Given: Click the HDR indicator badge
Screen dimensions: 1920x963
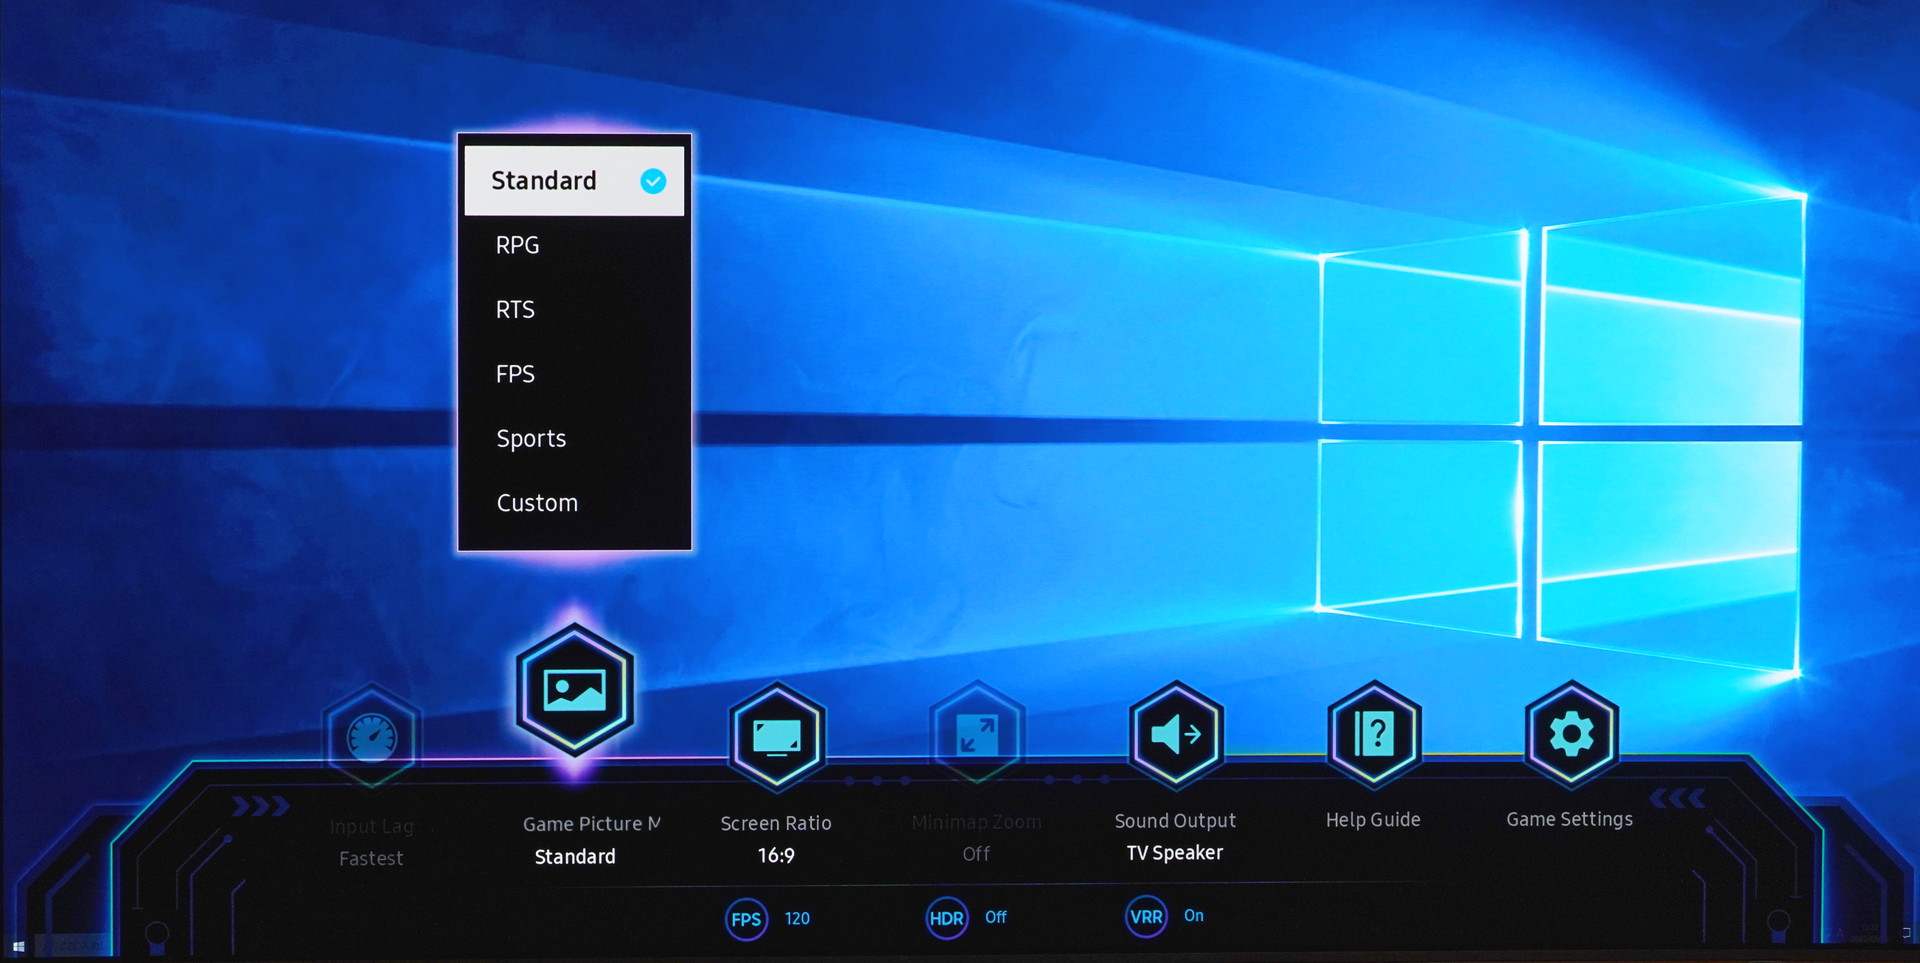Looking at the screenshot, I should (x=946, y=918).
